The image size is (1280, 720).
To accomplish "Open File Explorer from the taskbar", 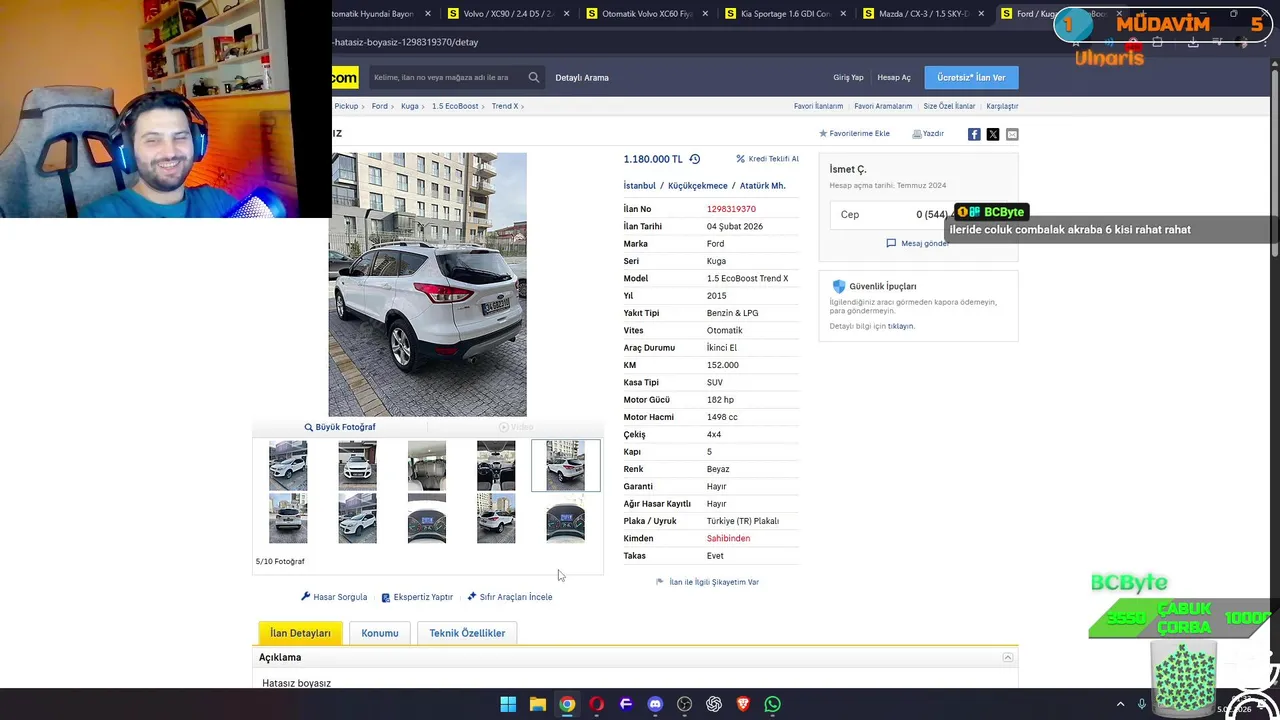I will click(x=538, y=704).
